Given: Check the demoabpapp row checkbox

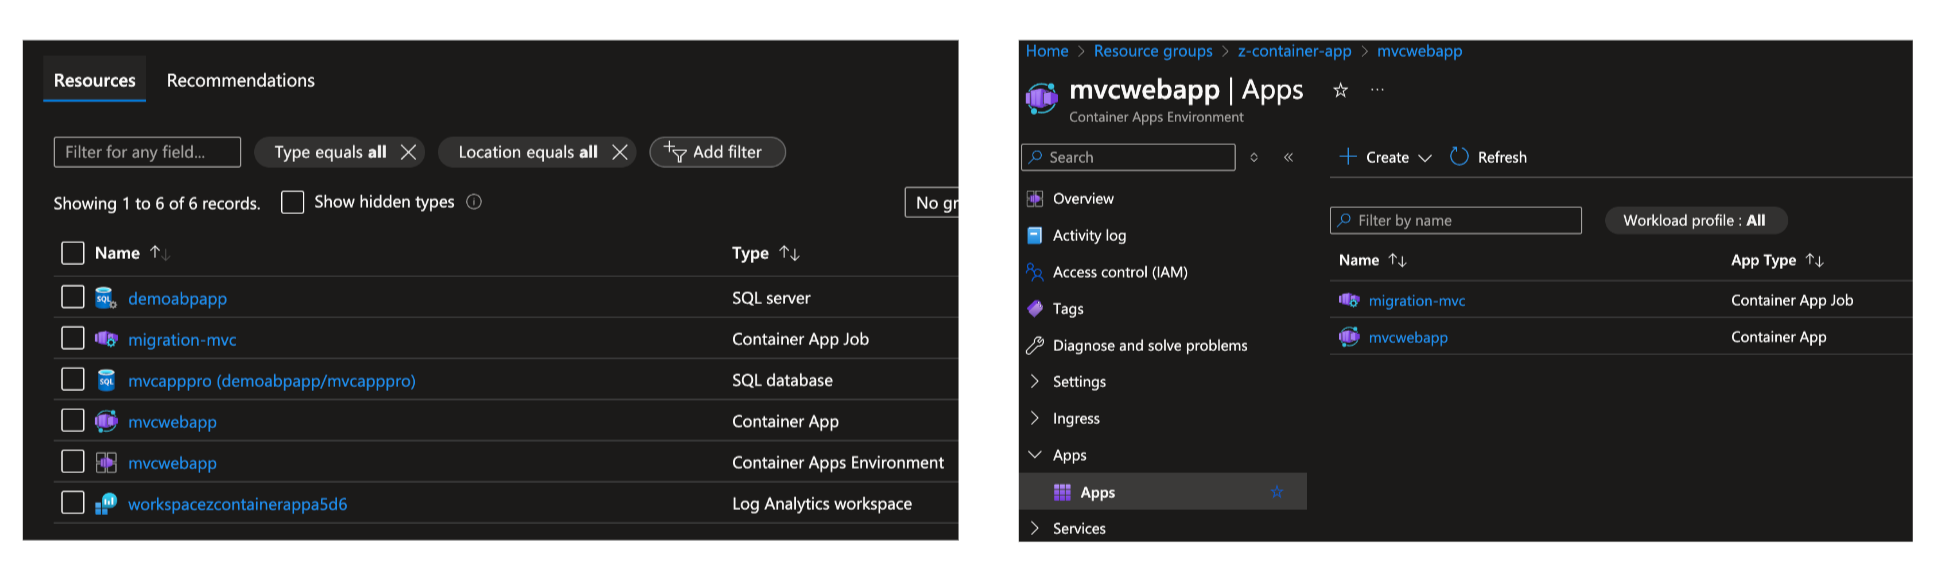Looking at the screenshot, I should point(73,297).
